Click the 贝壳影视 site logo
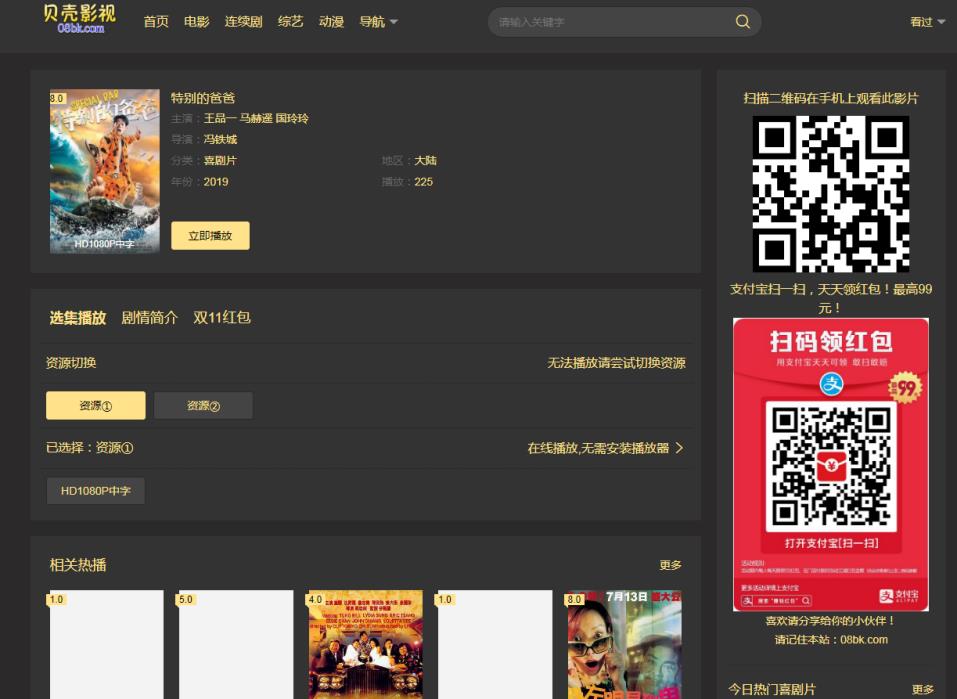Image resolution: width=957 pixels, height=699 pixels. (80, 19)
